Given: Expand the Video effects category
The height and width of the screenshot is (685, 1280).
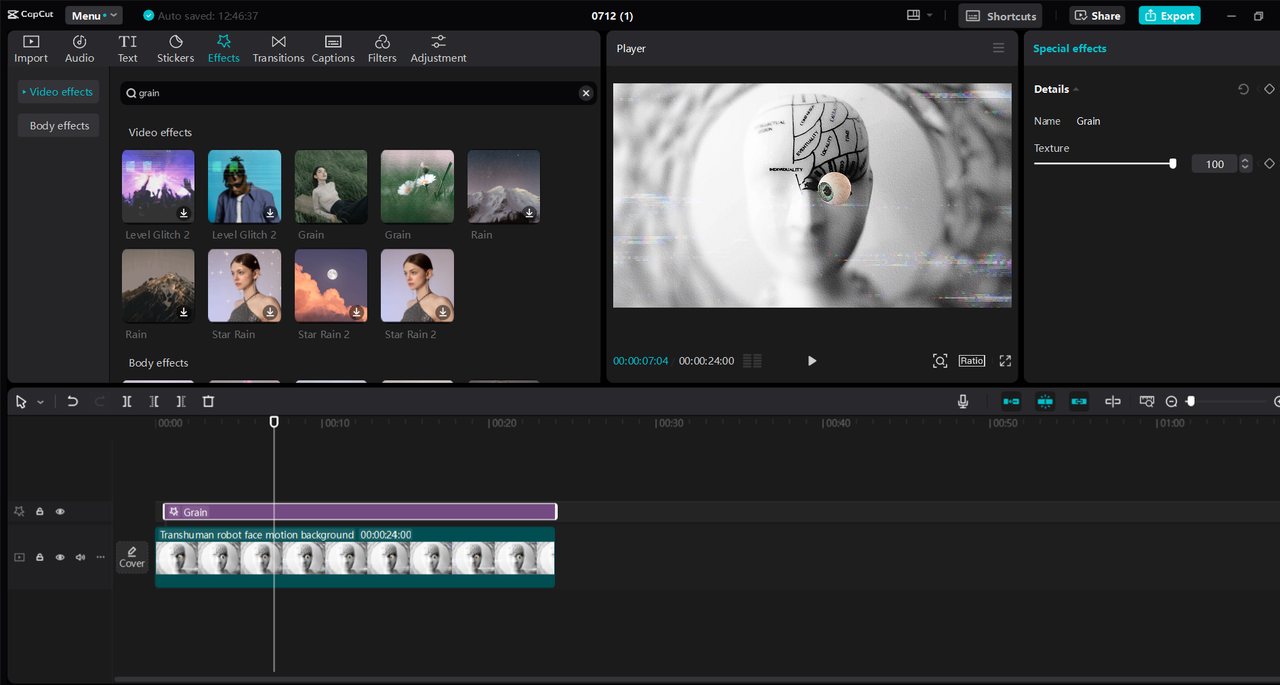Looking at the screenshot, I should (60, 92).
